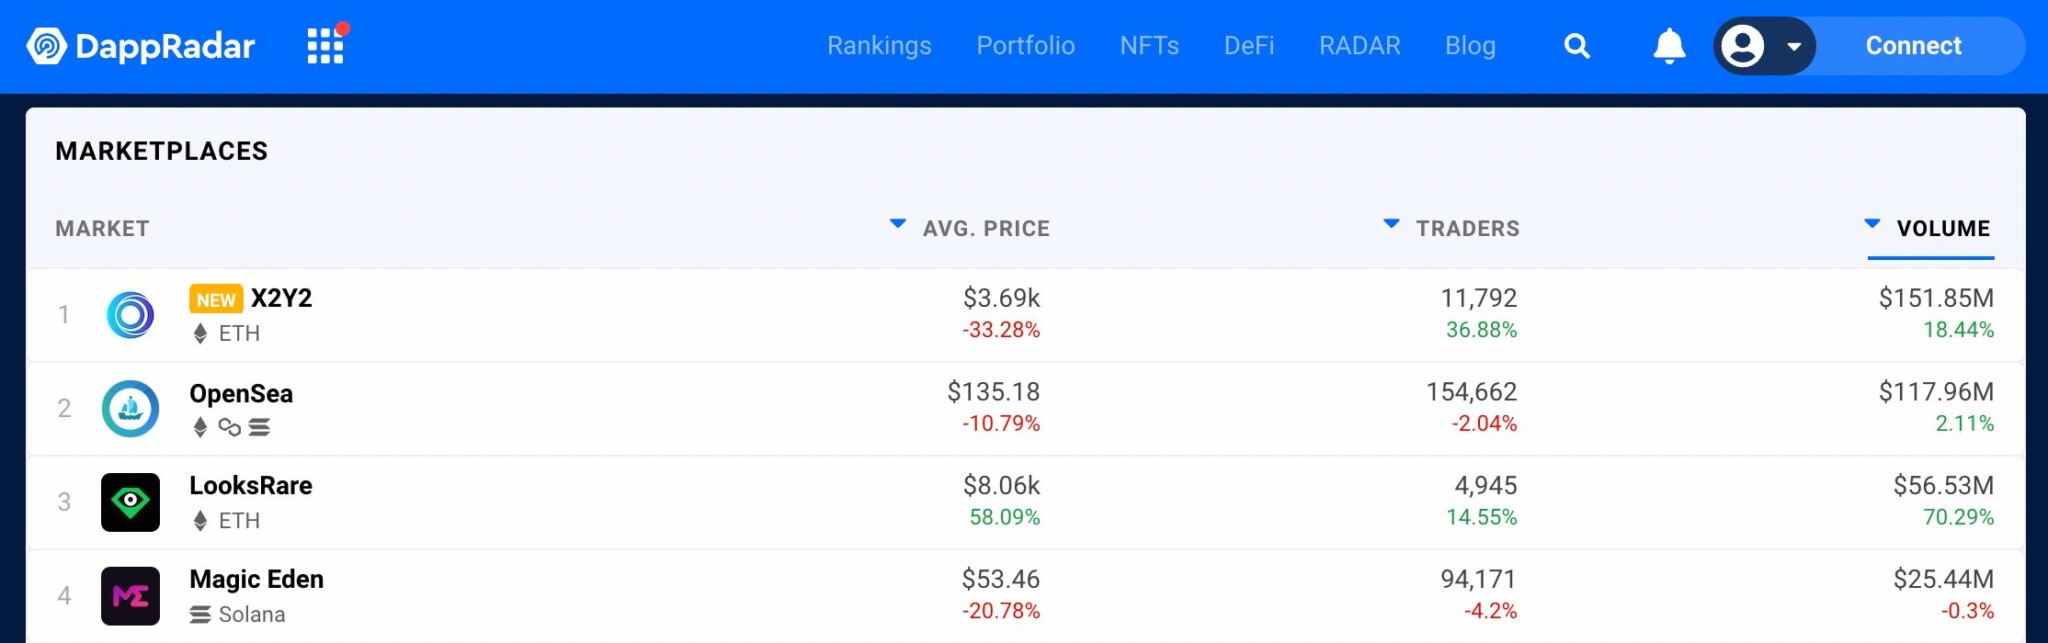Open the DeFi menu item
This screenshot has height=643, width=2048.
[x=1249, y=46]
